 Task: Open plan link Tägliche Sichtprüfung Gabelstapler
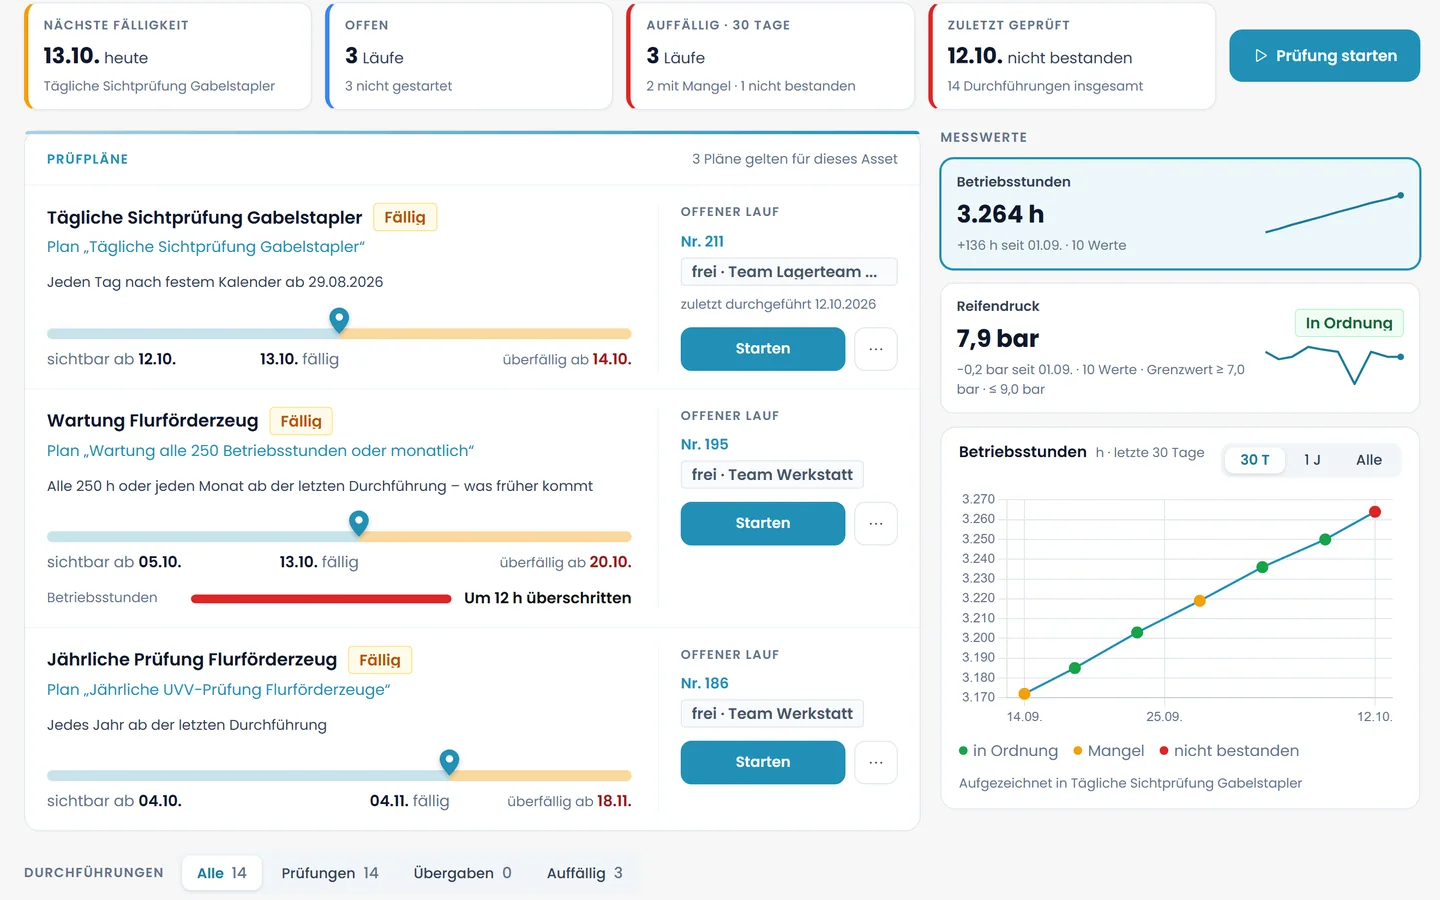[206, 247]
